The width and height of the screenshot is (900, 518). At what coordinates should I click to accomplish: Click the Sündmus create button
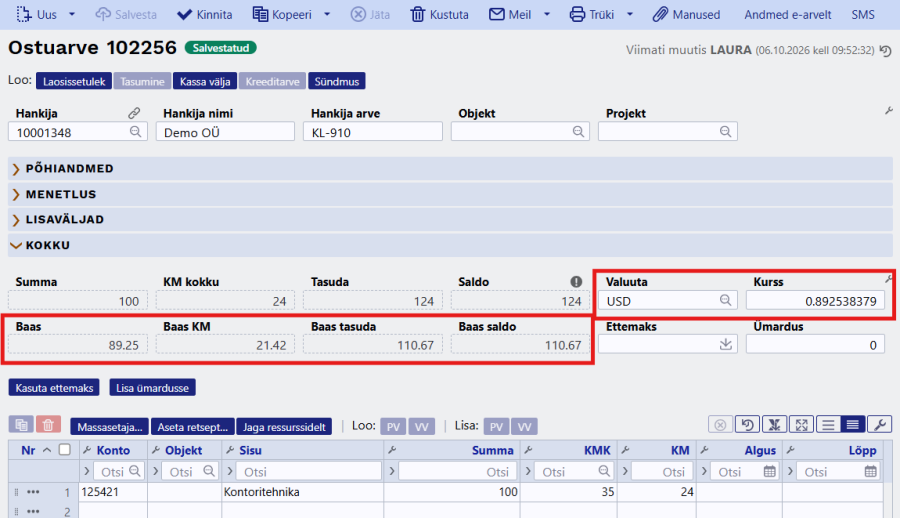click(x=336, y=82)
